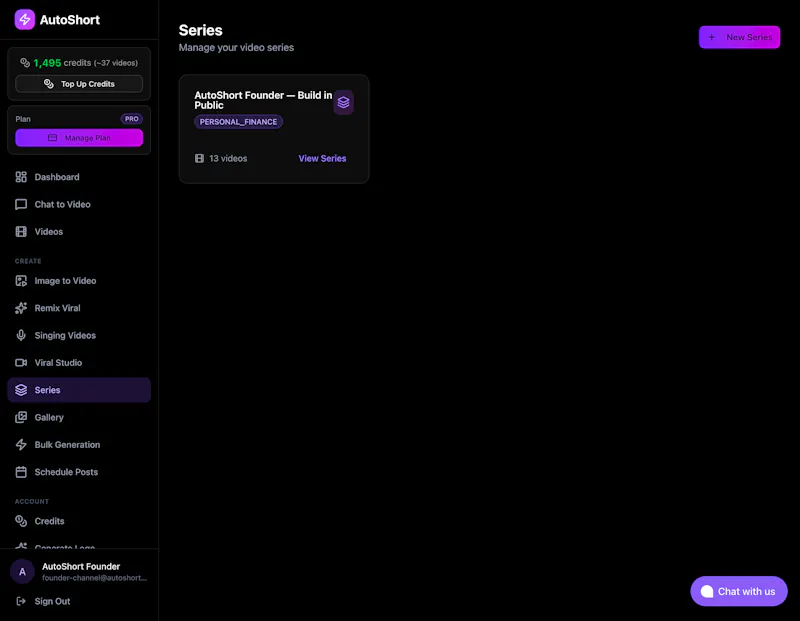Click the Chat to Video speech bubble icon
Viewport: 800px width, 621px height.
tap(21, 204)
